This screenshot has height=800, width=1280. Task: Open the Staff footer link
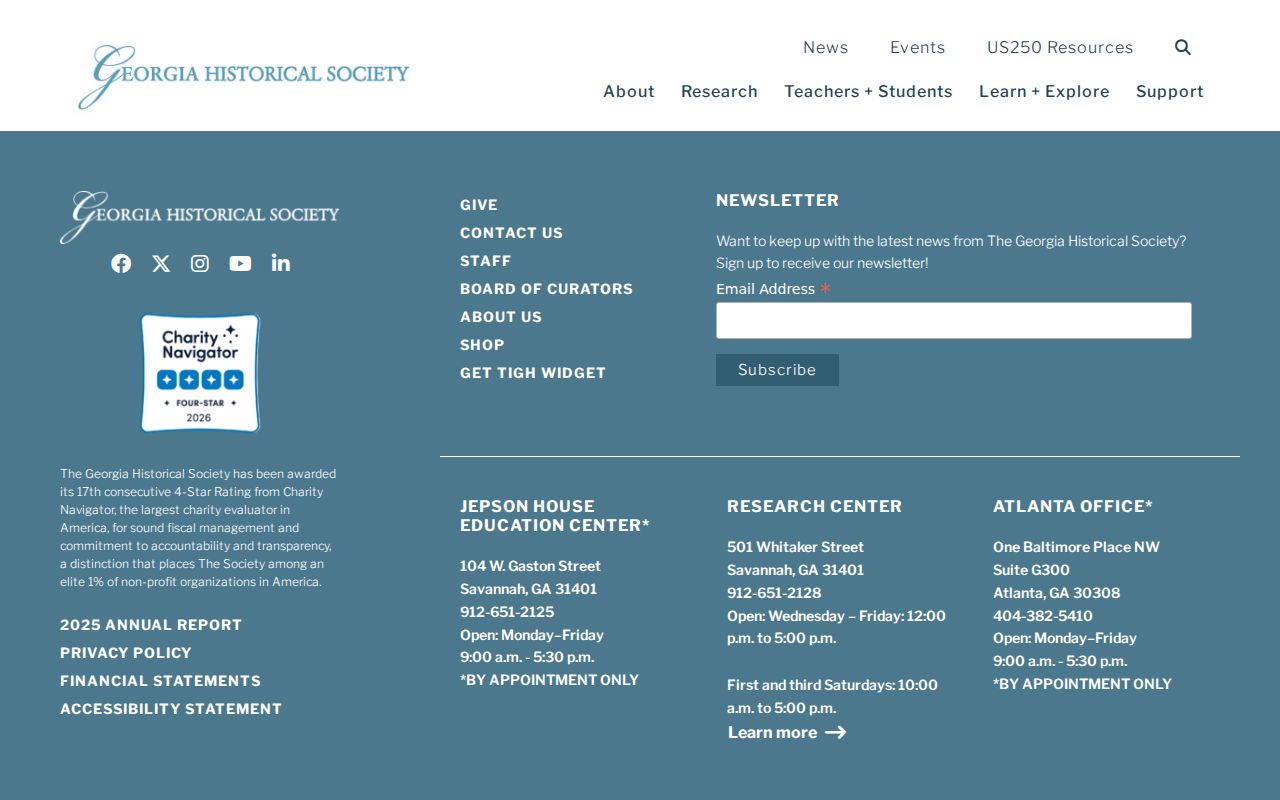(x=485, y=261)
